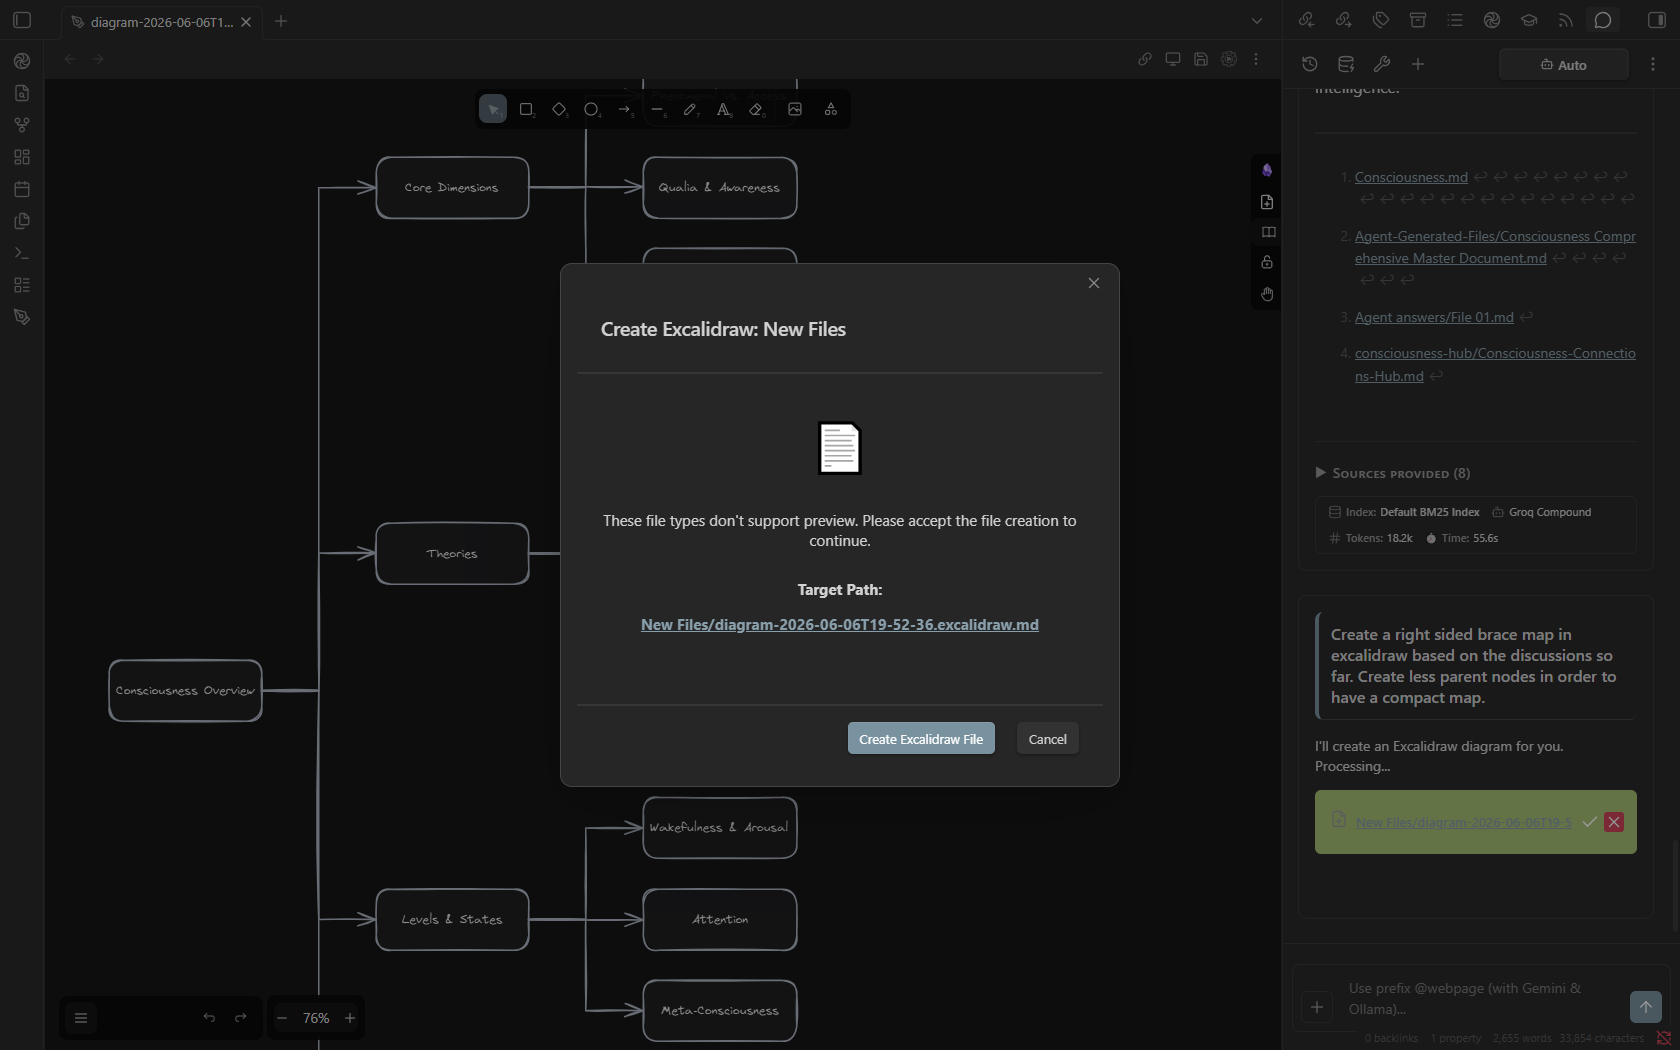This screenshot has height=1050, width=1680.
Task: Open the database index icon
Action: [1346, 64]
